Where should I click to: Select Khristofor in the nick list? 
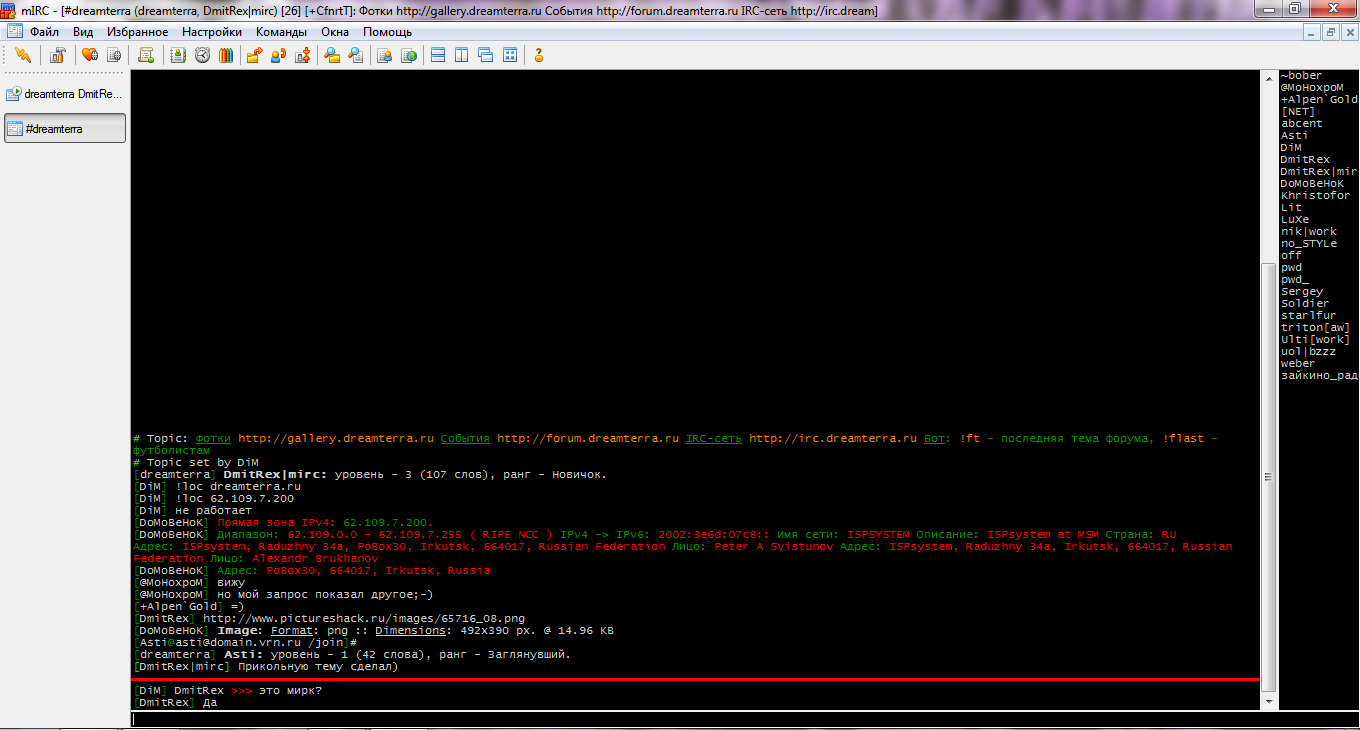[x=1315, y=196]
